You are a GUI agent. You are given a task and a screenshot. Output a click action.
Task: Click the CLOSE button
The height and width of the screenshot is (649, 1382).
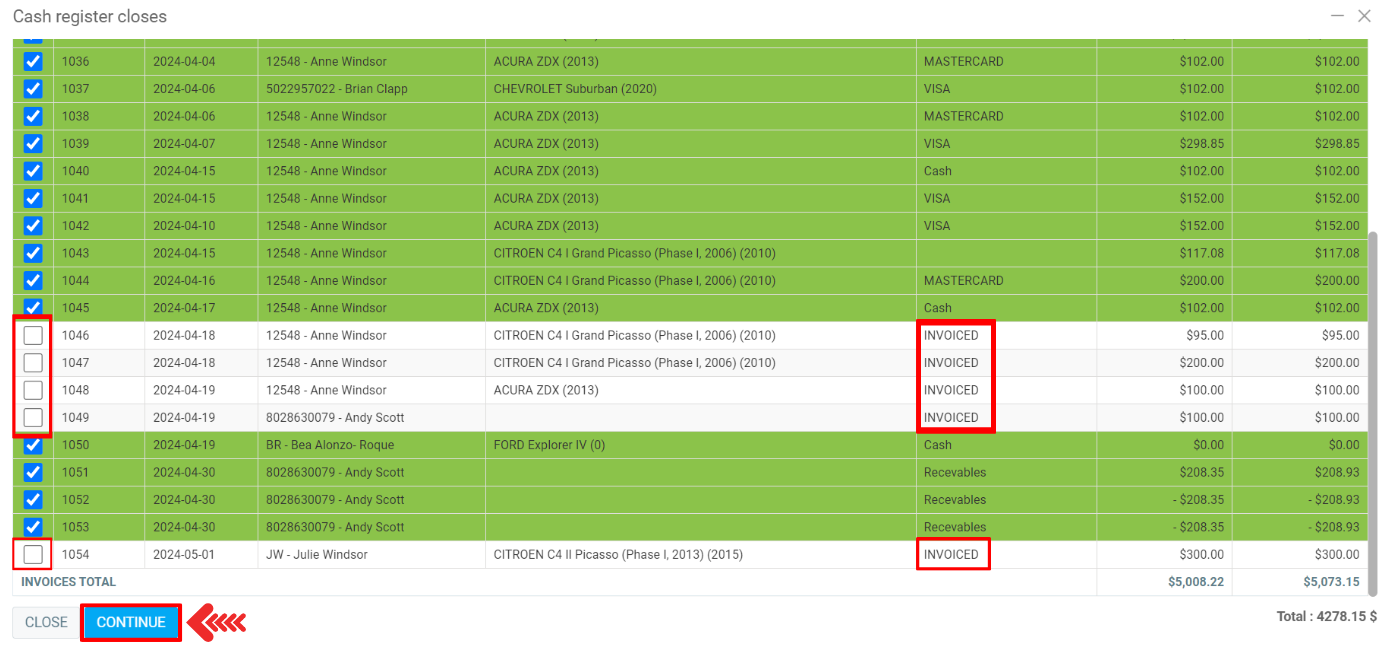46,622
